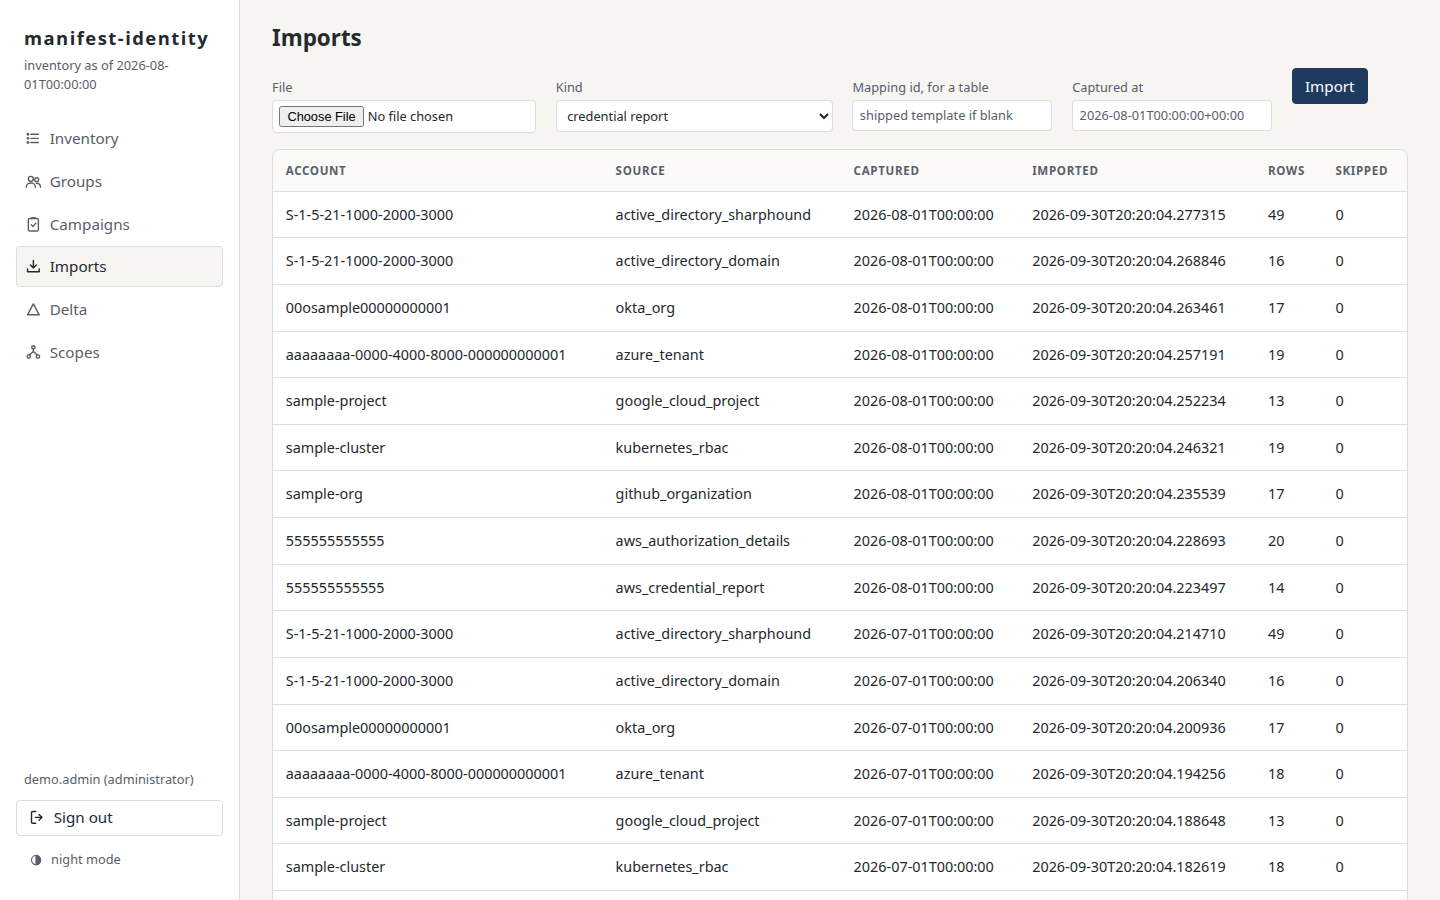Focus the Captured at input field

[1172, 115]
